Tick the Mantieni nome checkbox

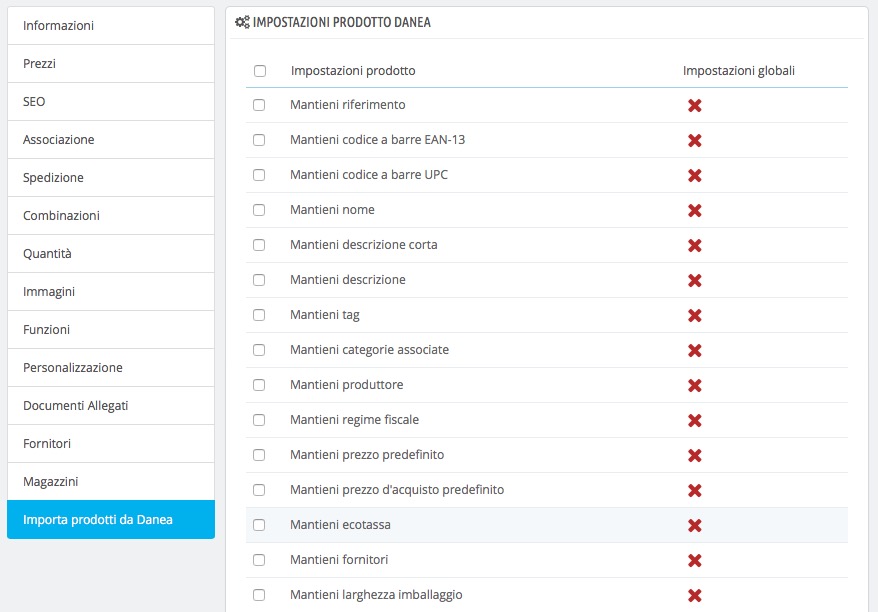point(259,210)
